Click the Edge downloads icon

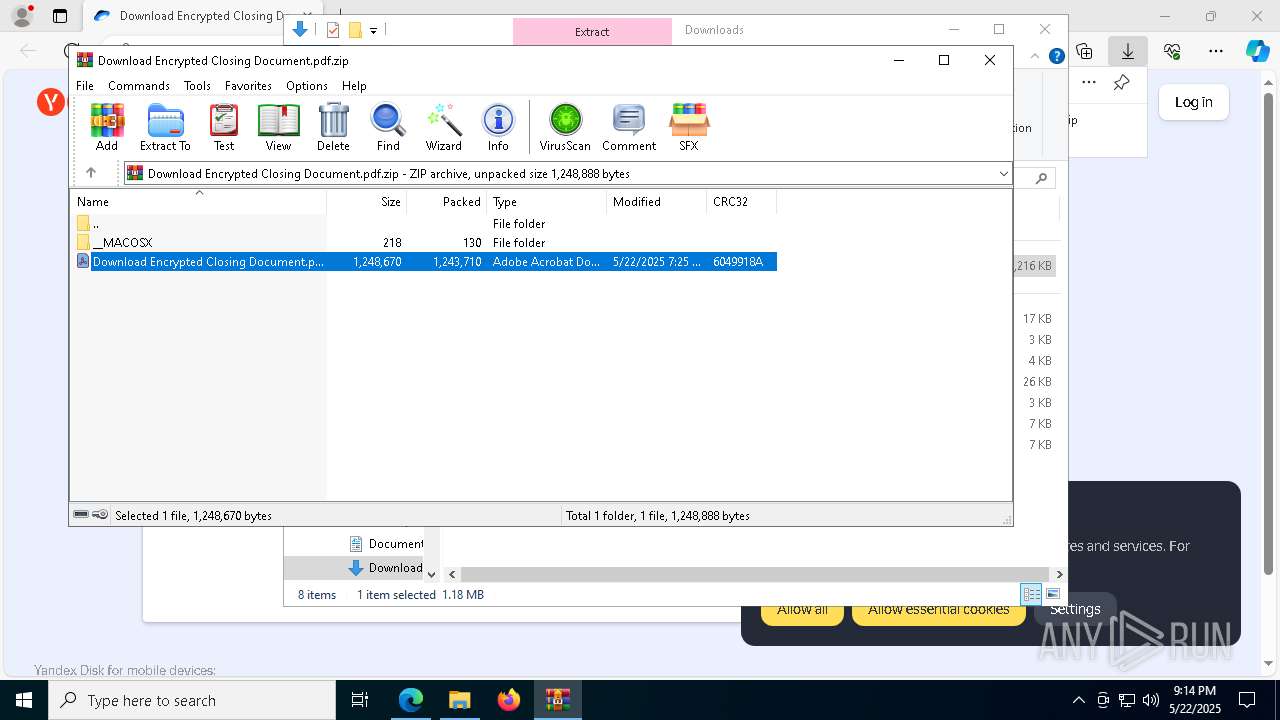[1127, 51]
